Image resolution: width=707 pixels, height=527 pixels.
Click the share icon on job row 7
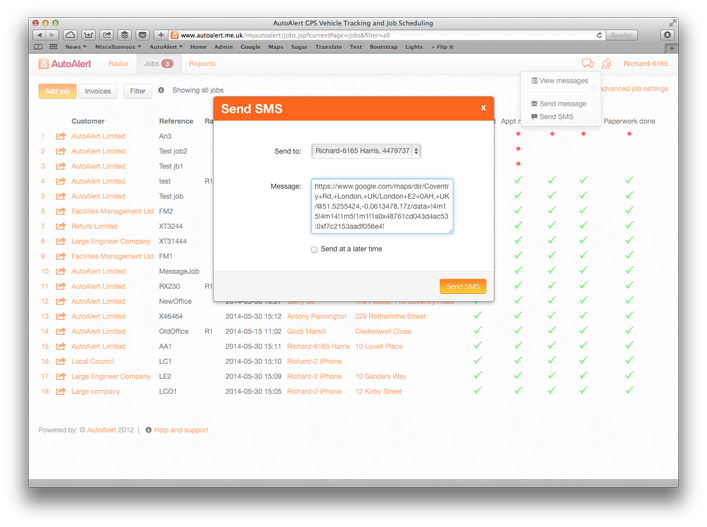pos(60,226)
